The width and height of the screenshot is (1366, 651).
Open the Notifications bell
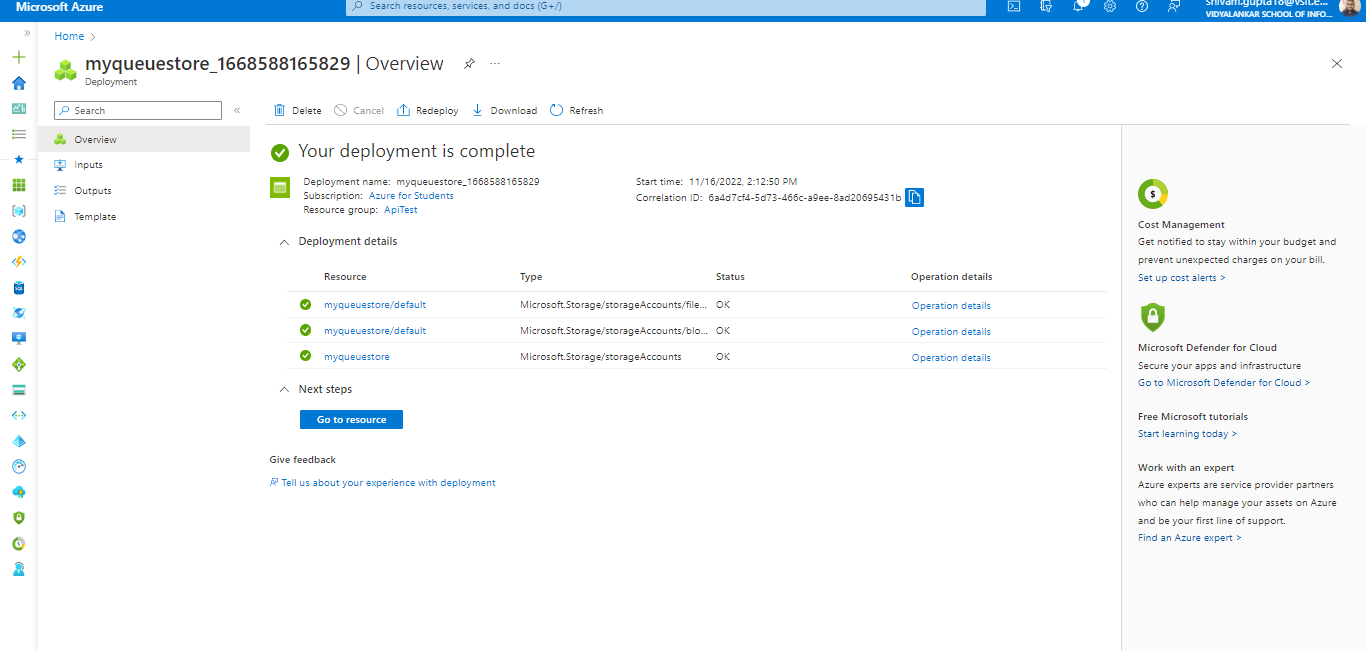point(1078,6)
